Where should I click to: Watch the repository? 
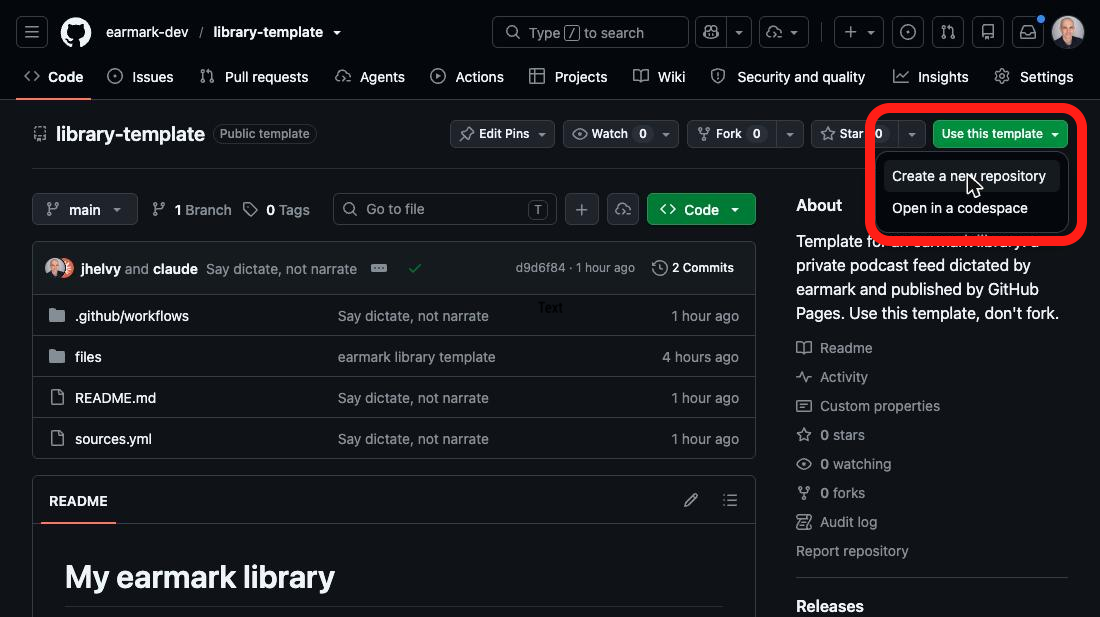tap(609, 134)
